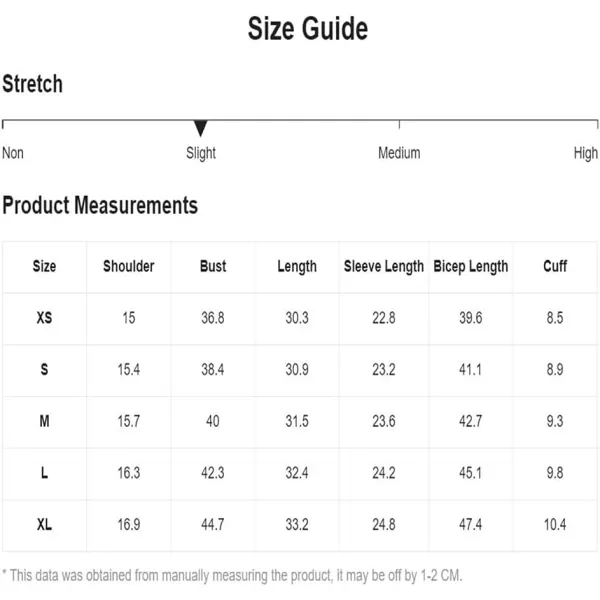This screenshot has width=600, height=600.
Task: Click the measurement disclaimer footnote text
Action: coord(232,576)
